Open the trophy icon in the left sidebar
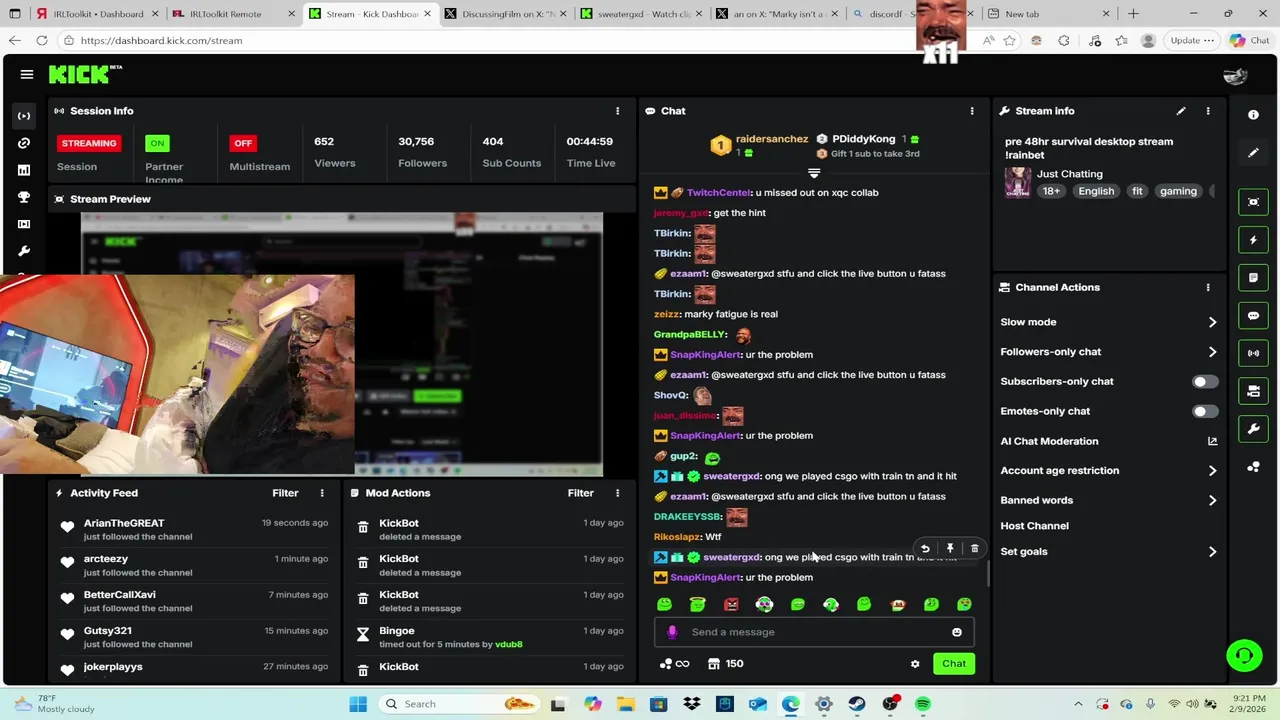The width and height of the screenshot is (1280, 720). [24, 197]
